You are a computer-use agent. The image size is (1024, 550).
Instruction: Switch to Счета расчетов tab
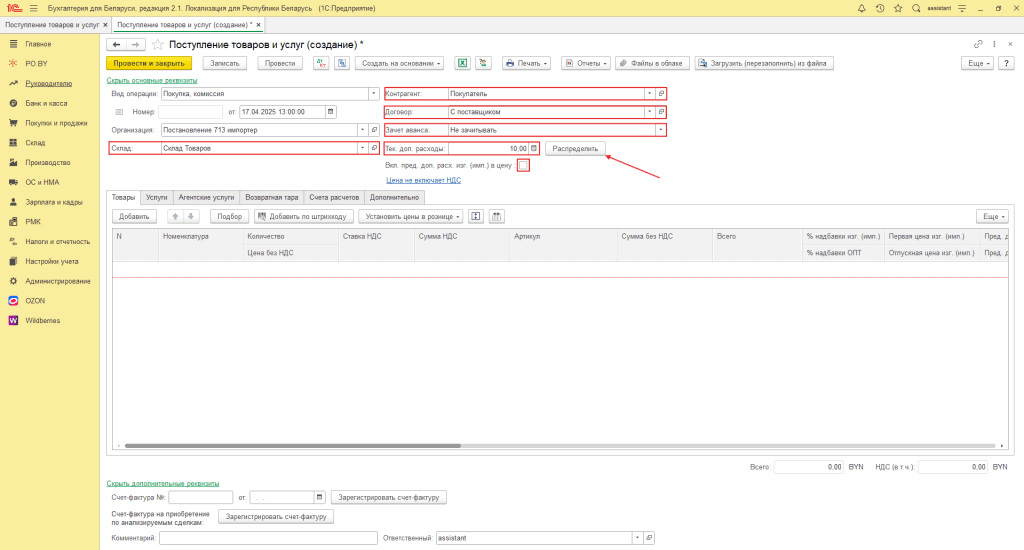(x=334, y=197)
